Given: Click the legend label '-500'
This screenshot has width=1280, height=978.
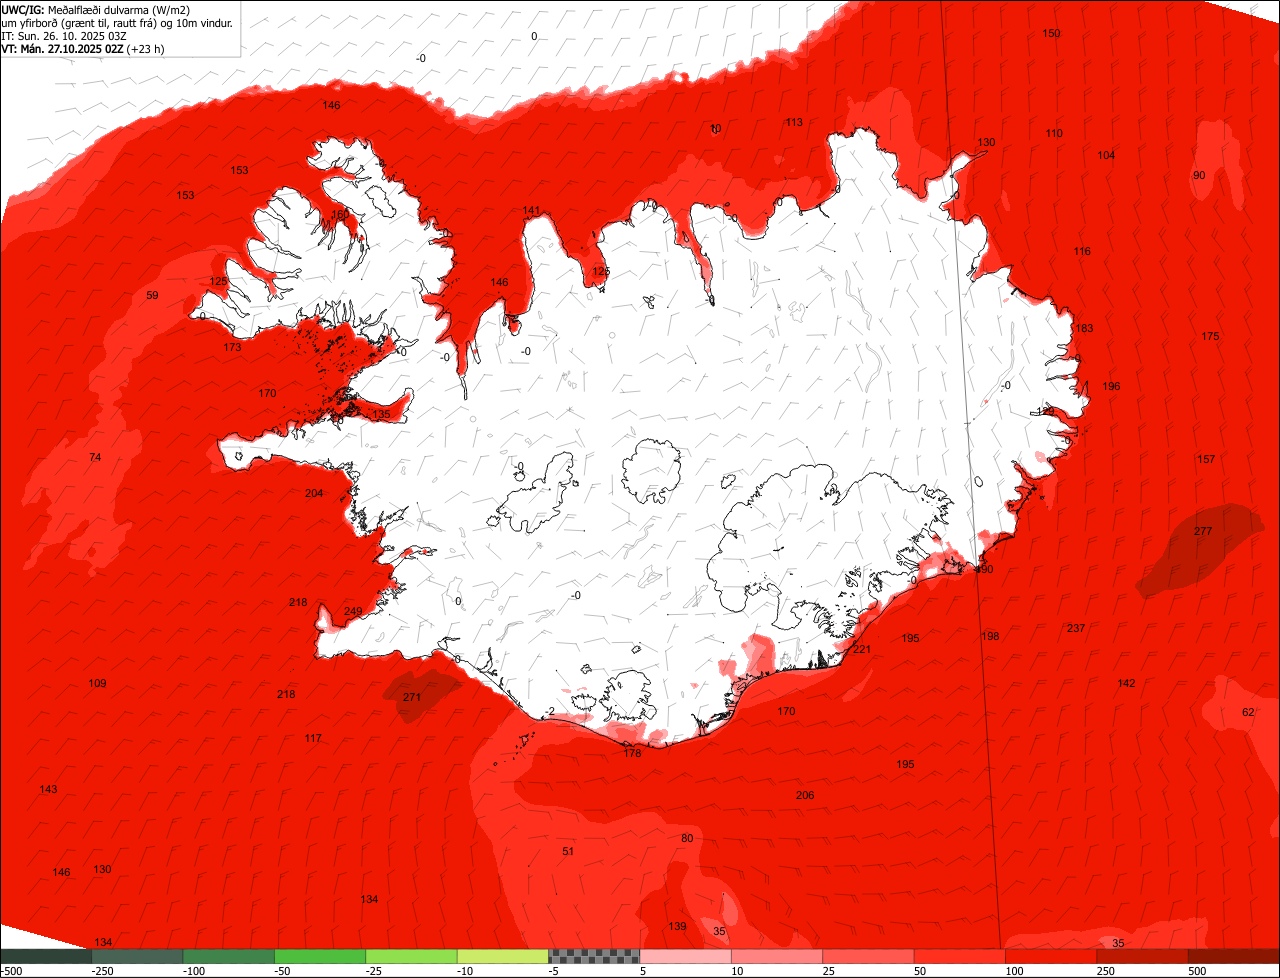Looking at the screenshot, I should 11,971.
